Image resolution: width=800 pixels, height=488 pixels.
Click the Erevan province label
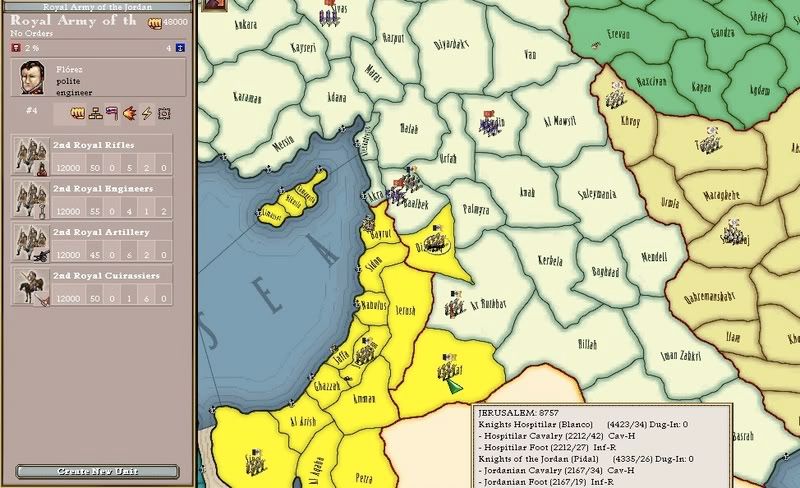click(x=618, y=34)
